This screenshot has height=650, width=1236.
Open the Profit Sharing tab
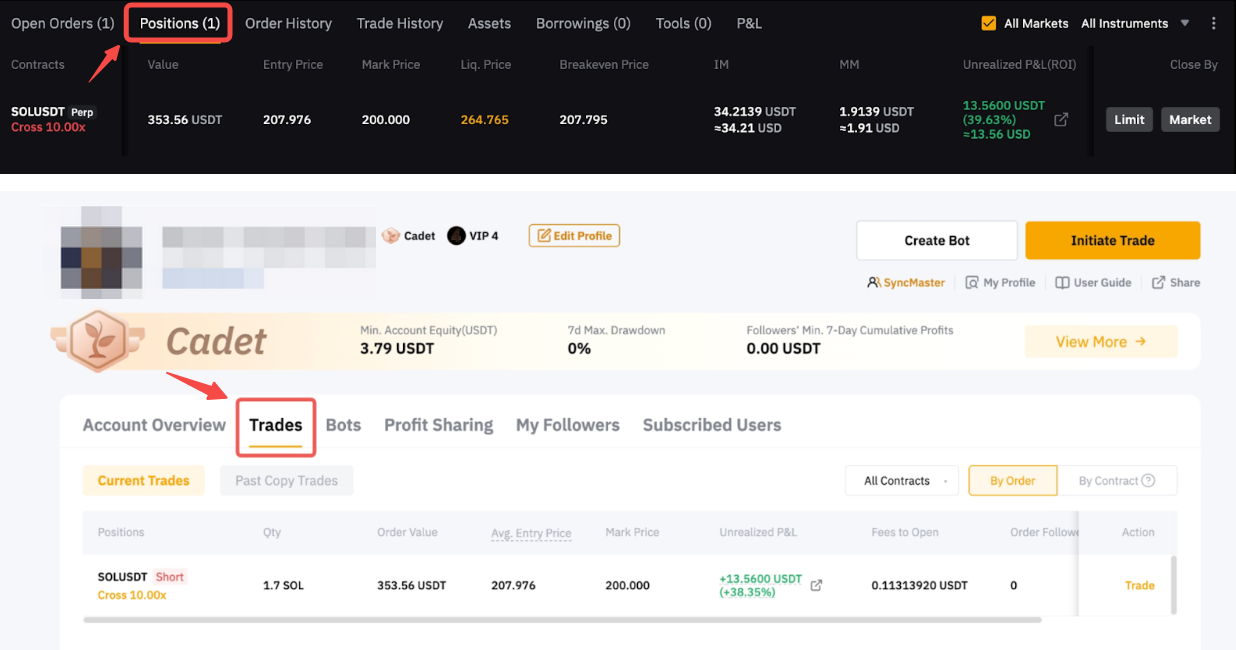[x=438, y=425]
